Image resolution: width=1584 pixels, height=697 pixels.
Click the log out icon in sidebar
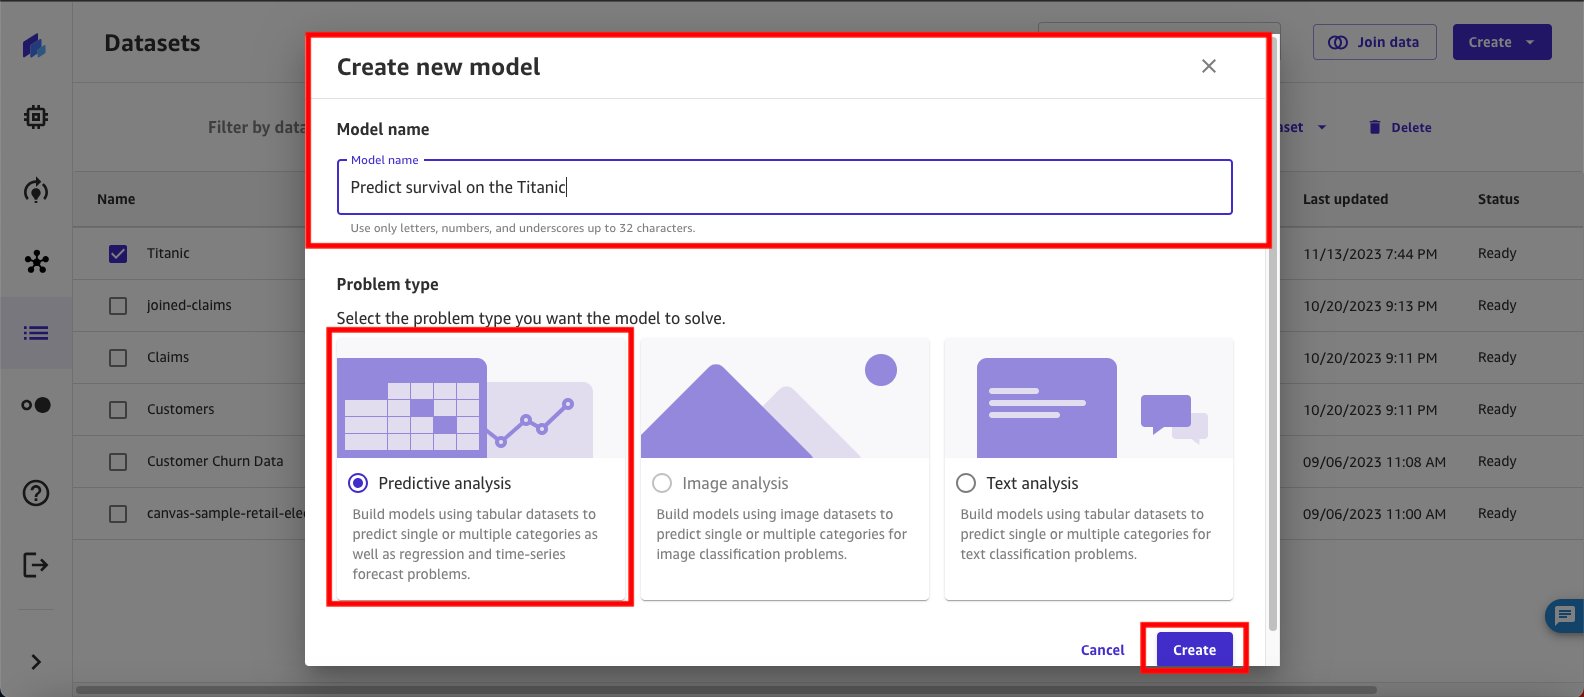pyautogui.click(x=36, y=565)
